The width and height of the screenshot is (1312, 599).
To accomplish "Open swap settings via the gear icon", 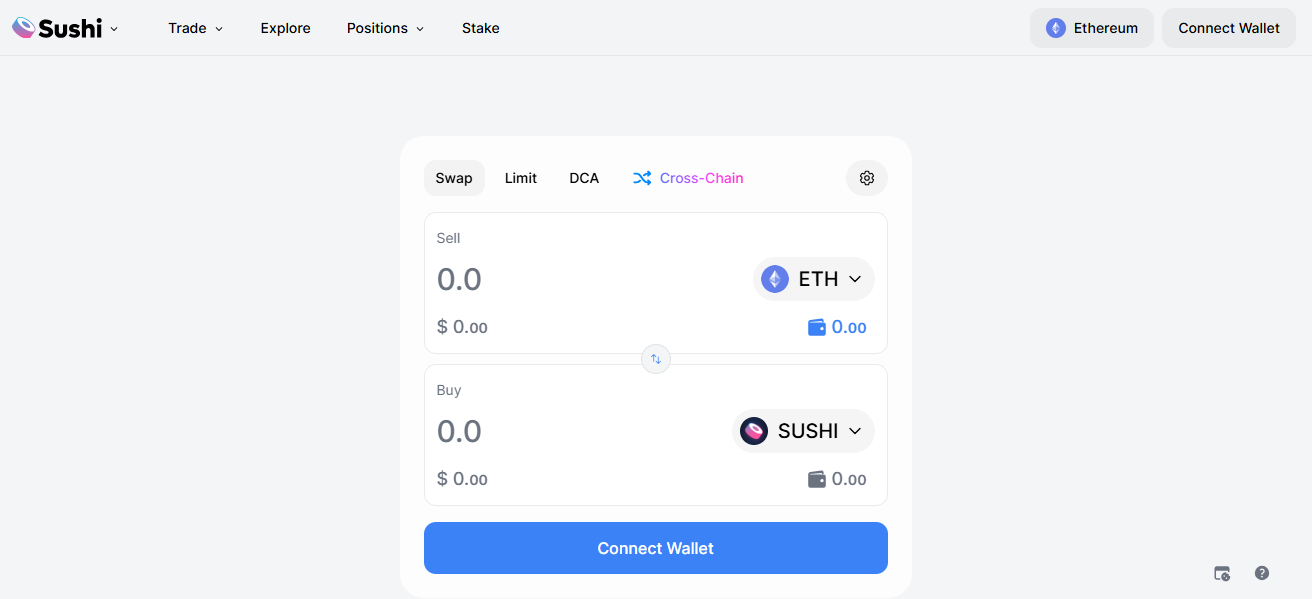I will point(867,178).
